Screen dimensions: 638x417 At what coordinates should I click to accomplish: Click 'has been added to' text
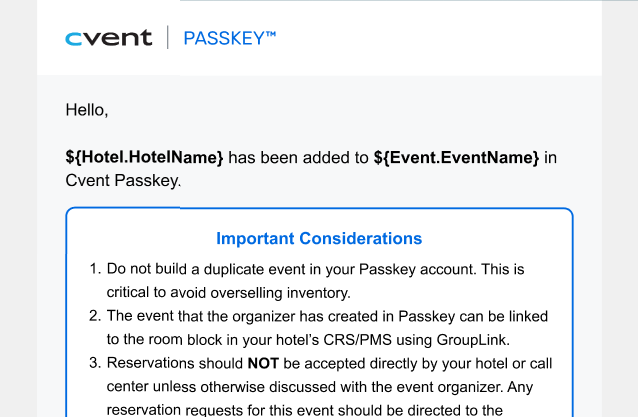point(298,157)
